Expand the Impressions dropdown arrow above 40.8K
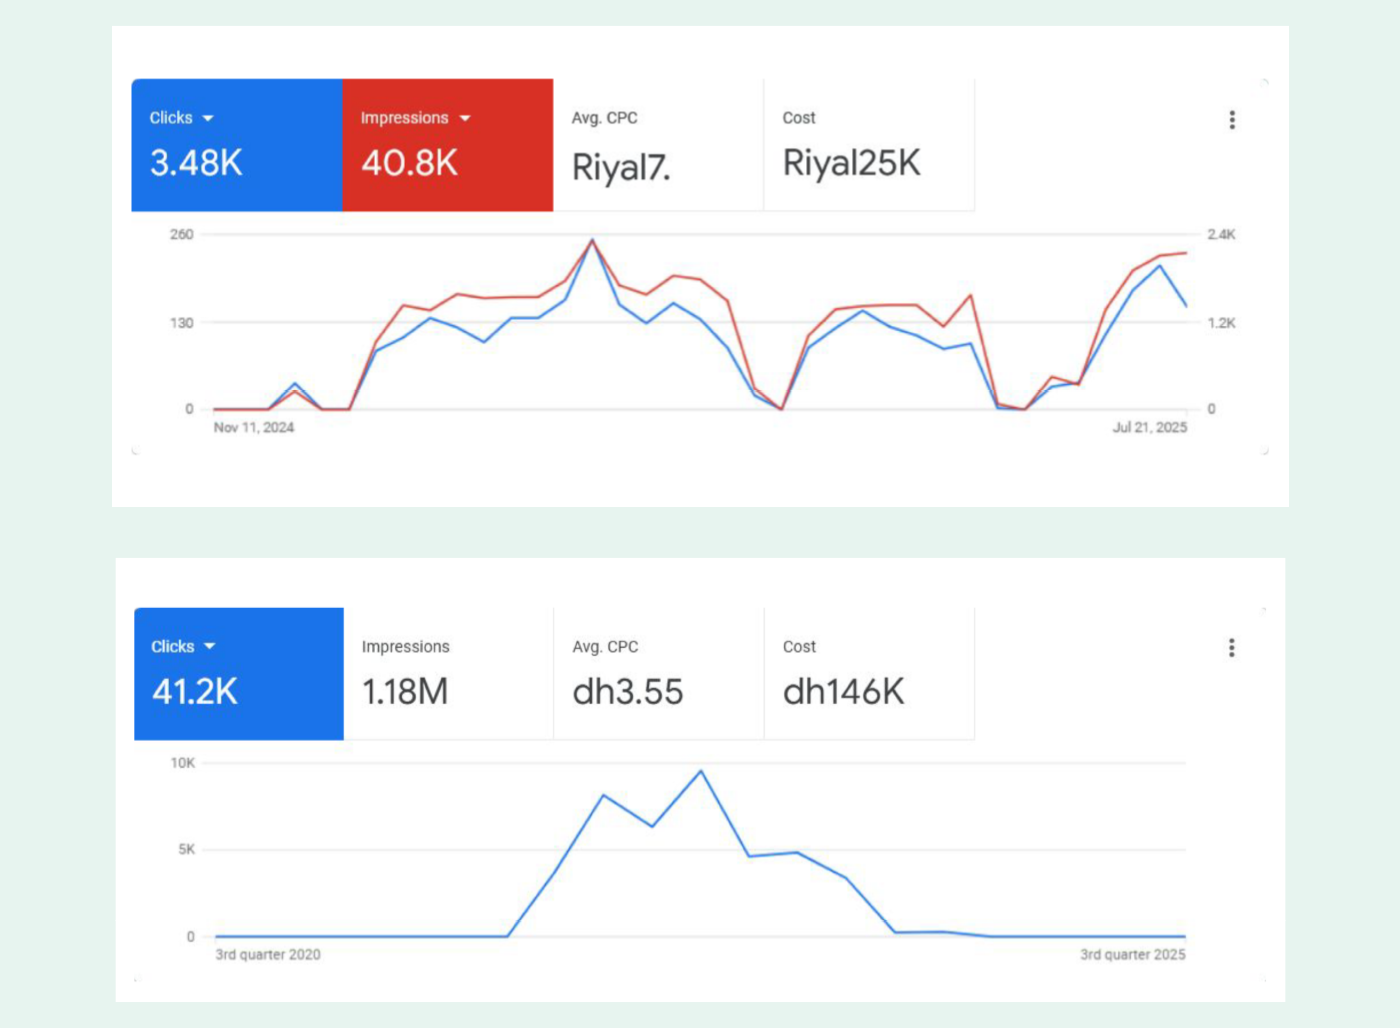1400x1028 pixels. click(x=465, y=118)
